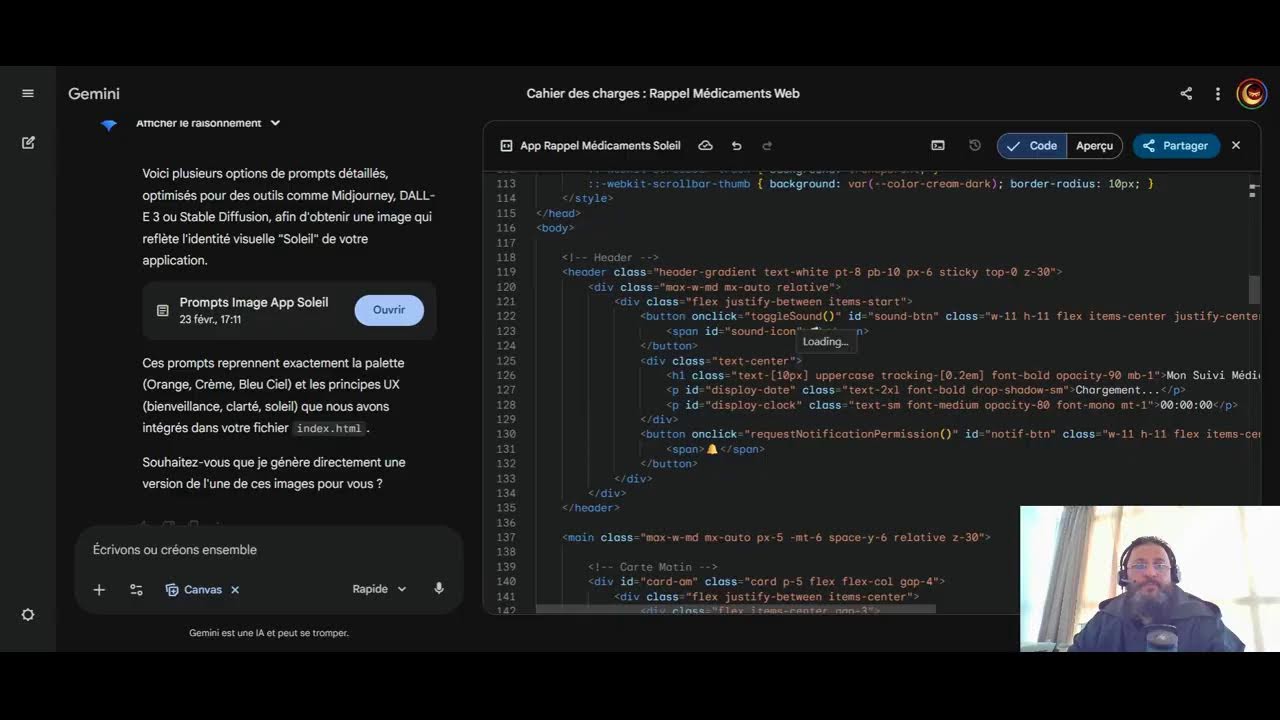Click the card-am div on line 140
Viewport: 1280px width, 720px height.
[x=766, y=581]
